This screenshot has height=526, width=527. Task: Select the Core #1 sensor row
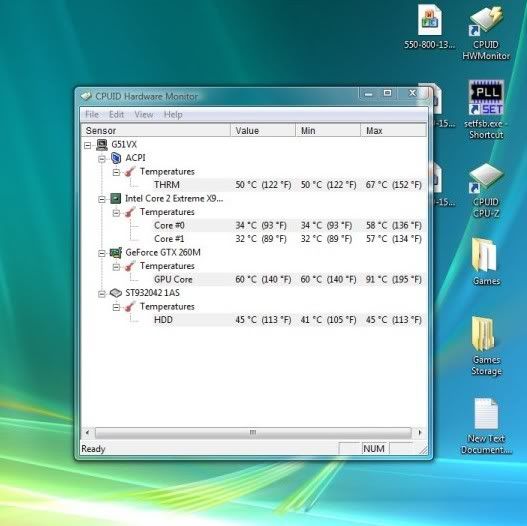288,239
